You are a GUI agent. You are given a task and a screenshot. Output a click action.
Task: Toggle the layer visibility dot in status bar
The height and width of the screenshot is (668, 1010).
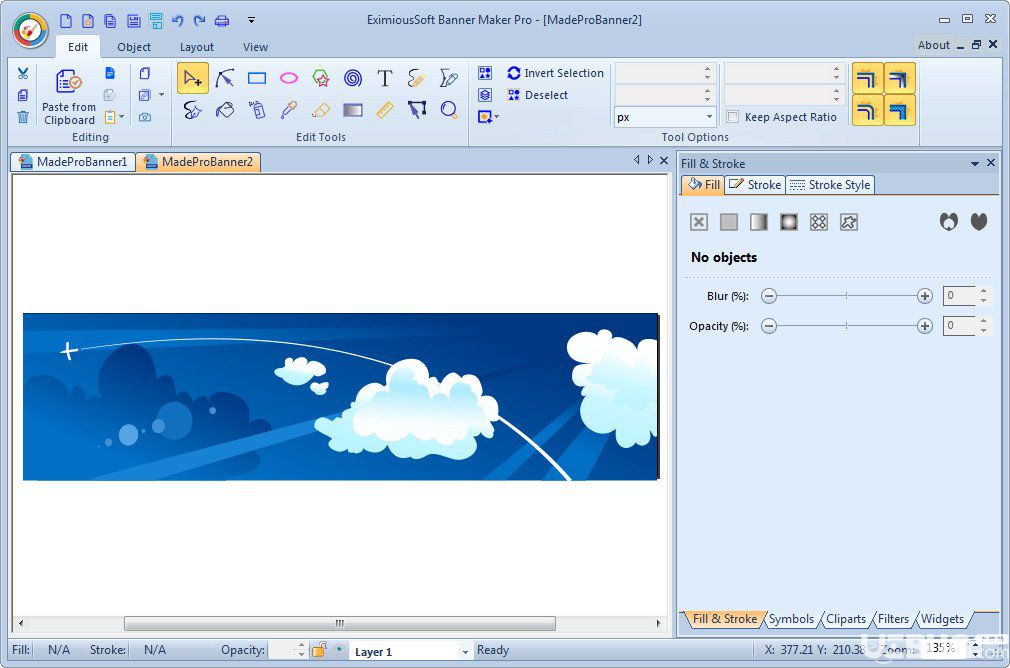(339, 649)
